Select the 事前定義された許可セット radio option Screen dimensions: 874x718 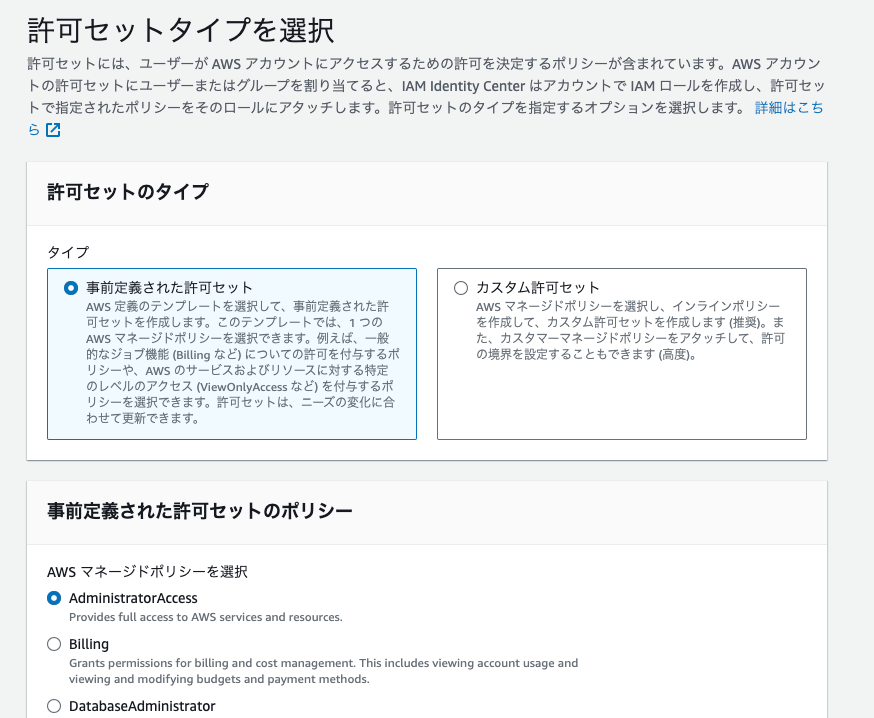pos(71,288)
